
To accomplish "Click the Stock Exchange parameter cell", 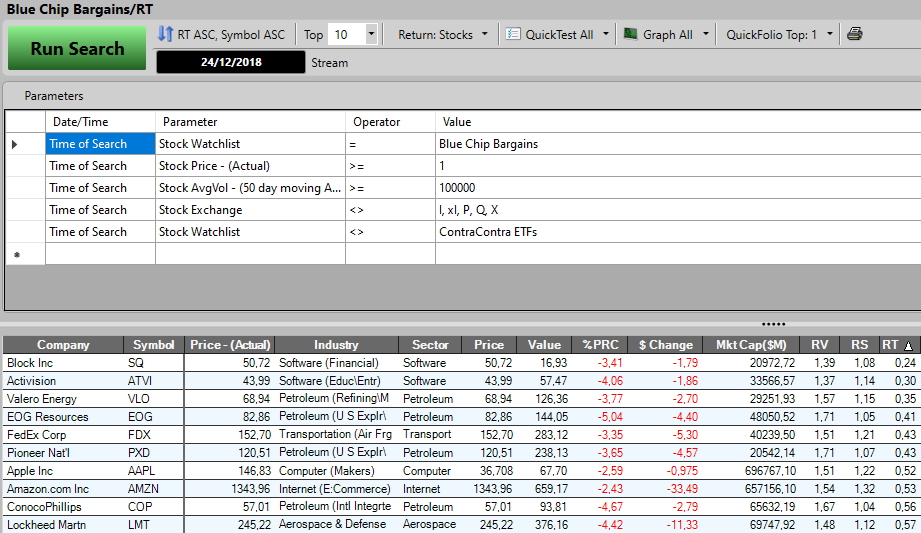I will click(250, 210).
